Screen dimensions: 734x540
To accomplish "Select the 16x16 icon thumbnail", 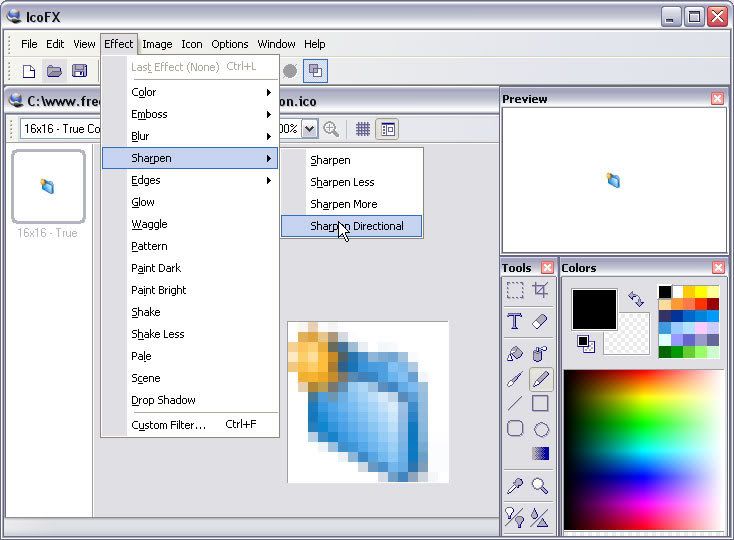I will tap(48, 186).
